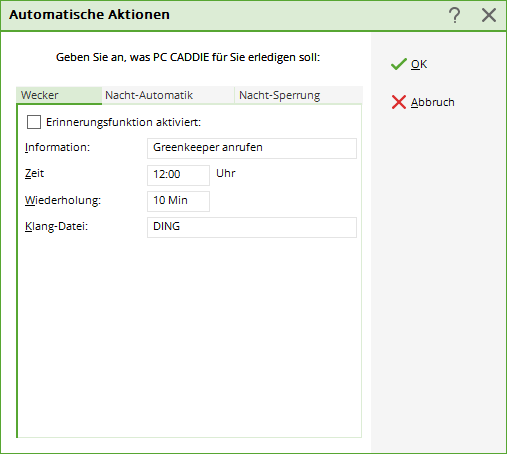The image size is (507, 454).
Task: Confirm settings via the OK text
Action: tap(419, 64)
